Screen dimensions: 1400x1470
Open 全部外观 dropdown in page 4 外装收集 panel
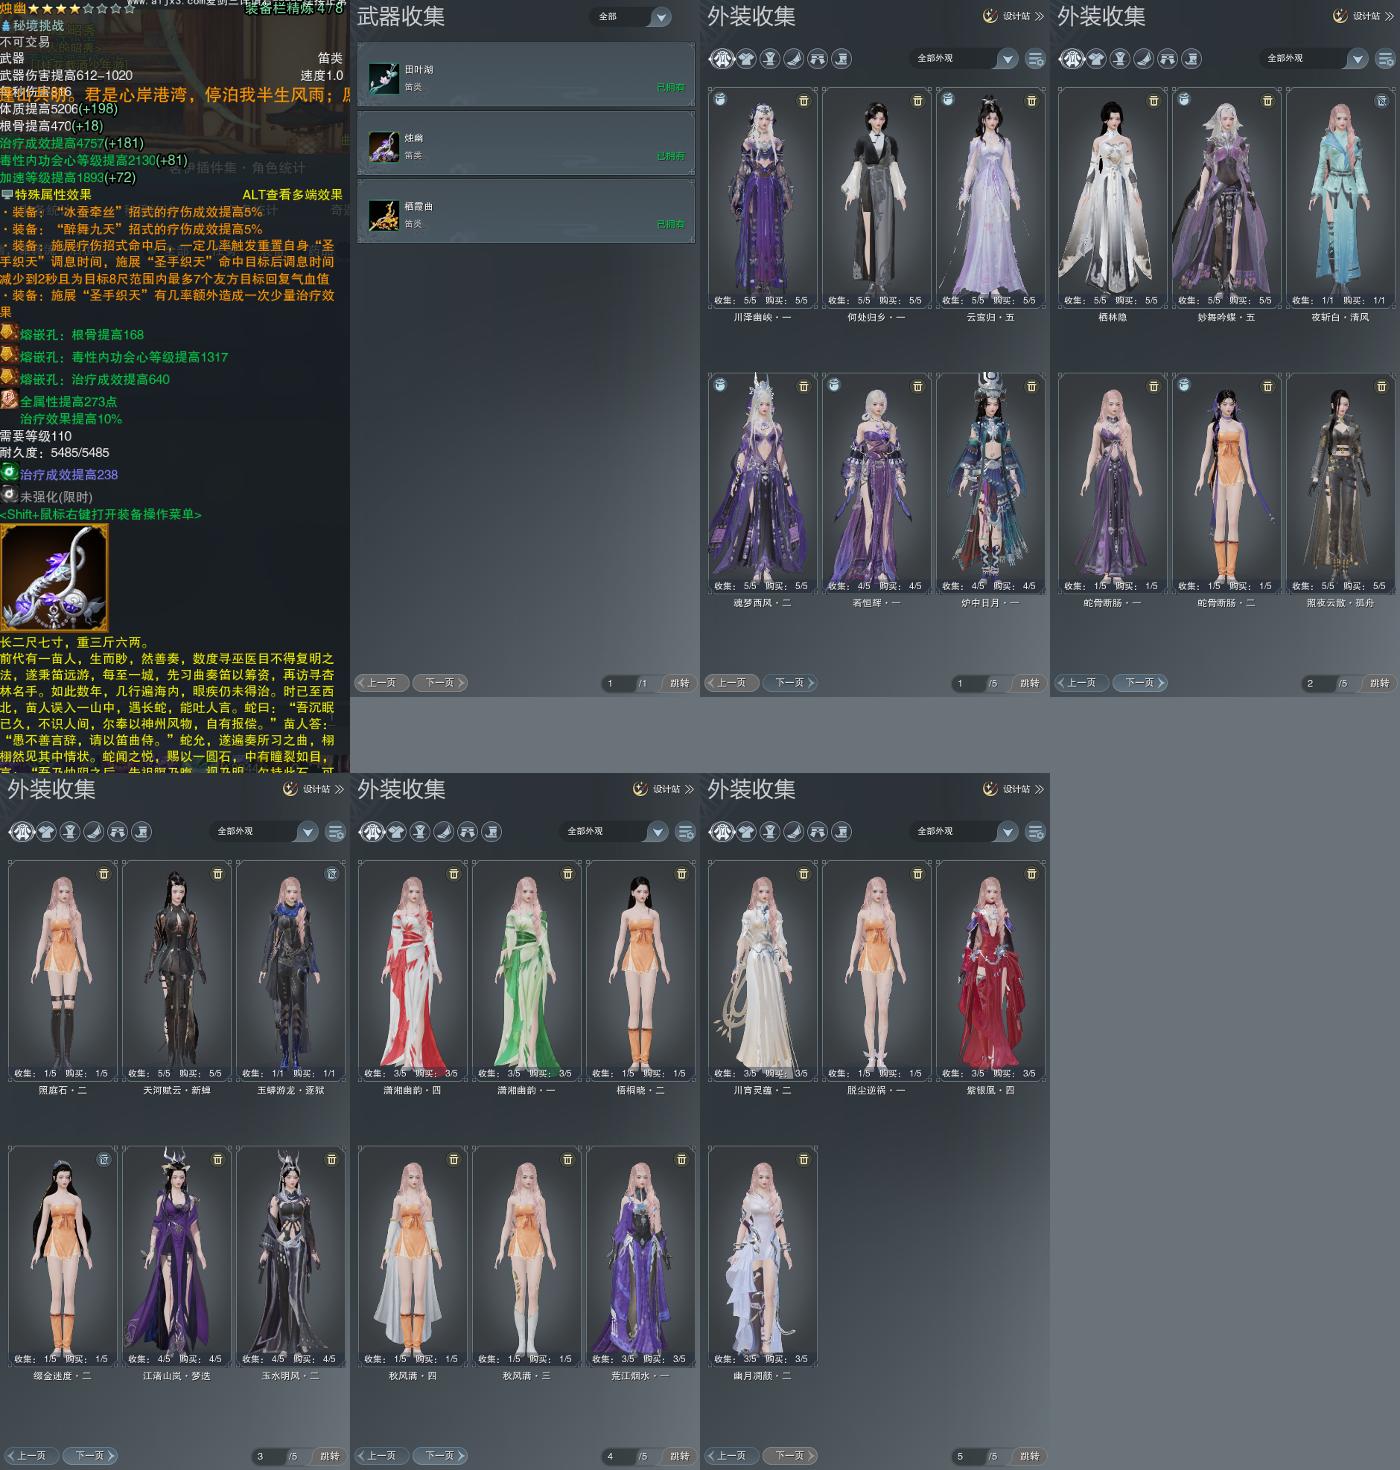615,832
